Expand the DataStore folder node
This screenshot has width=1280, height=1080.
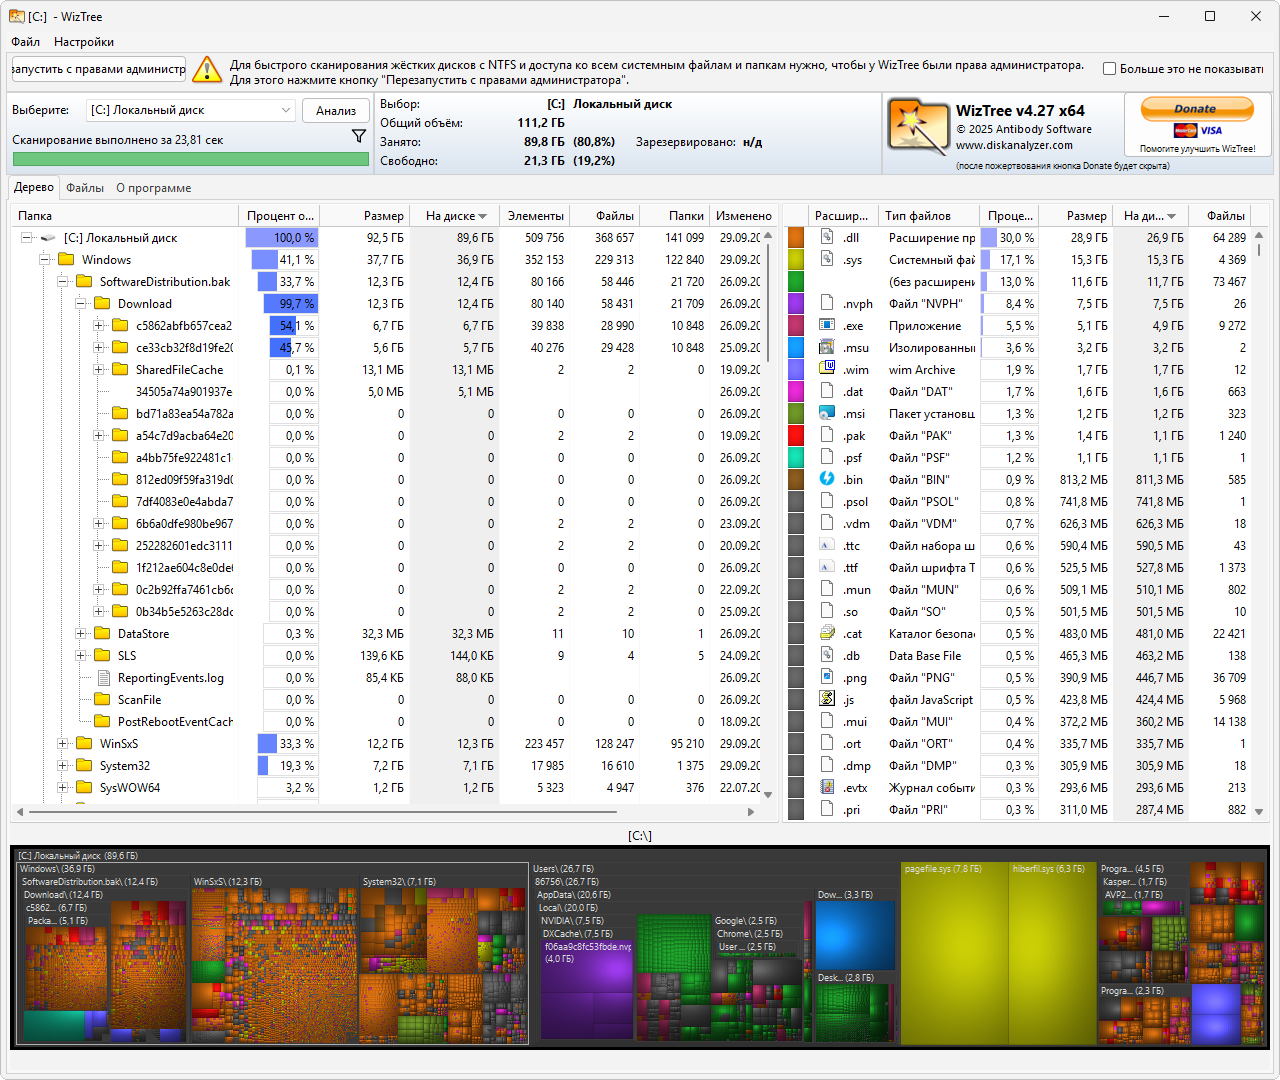coord(80,634)
